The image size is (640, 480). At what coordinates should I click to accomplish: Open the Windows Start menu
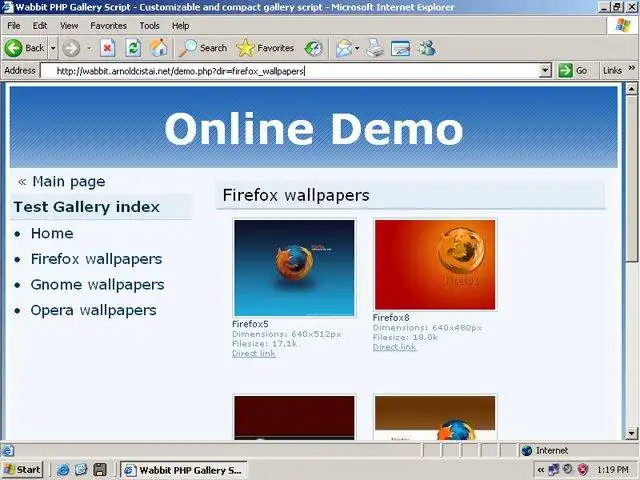tap(22, 470)
